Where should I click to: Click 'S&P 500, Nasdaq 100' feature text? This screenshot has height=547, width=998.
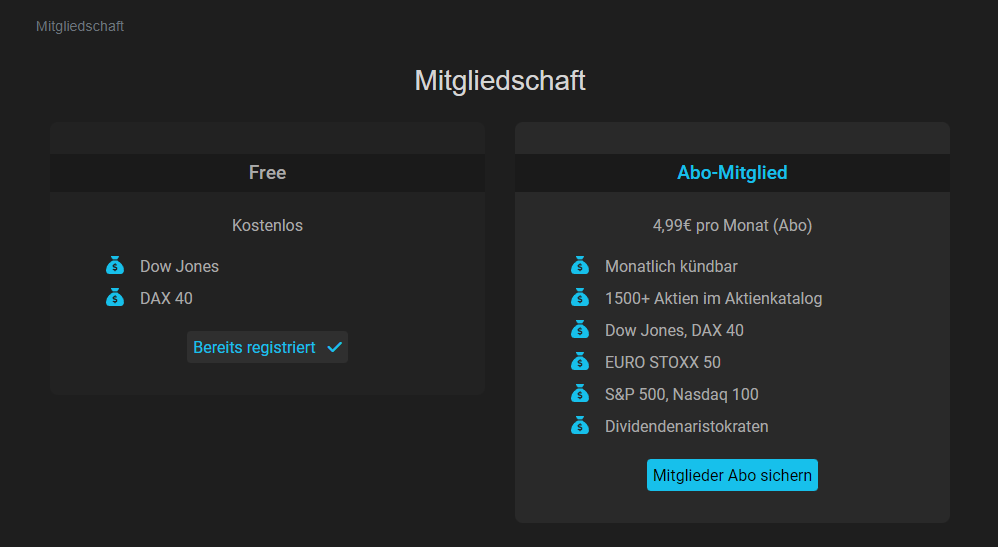(x=682, y=394)
